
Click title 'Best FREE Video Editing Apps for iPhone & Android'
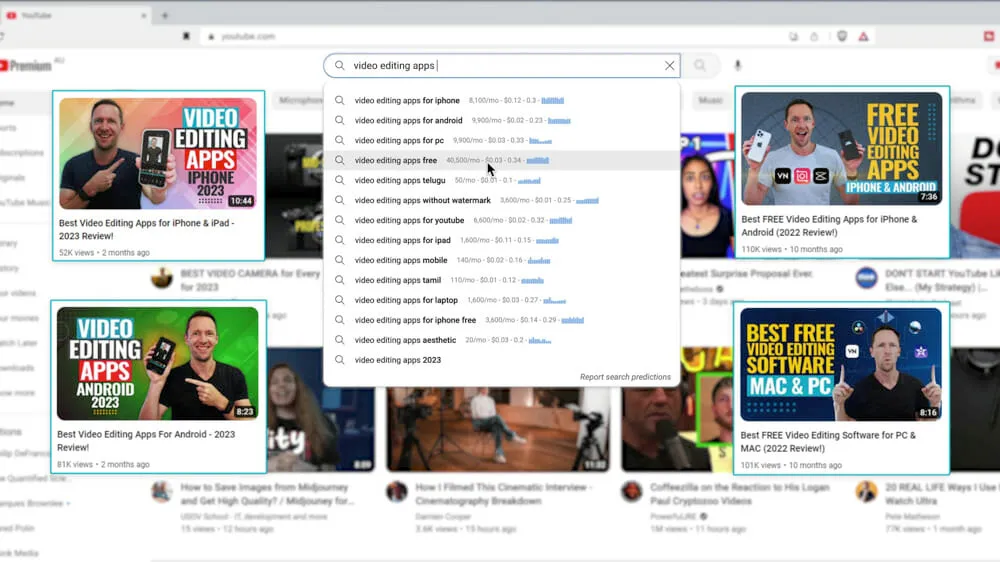coord(829,226)
